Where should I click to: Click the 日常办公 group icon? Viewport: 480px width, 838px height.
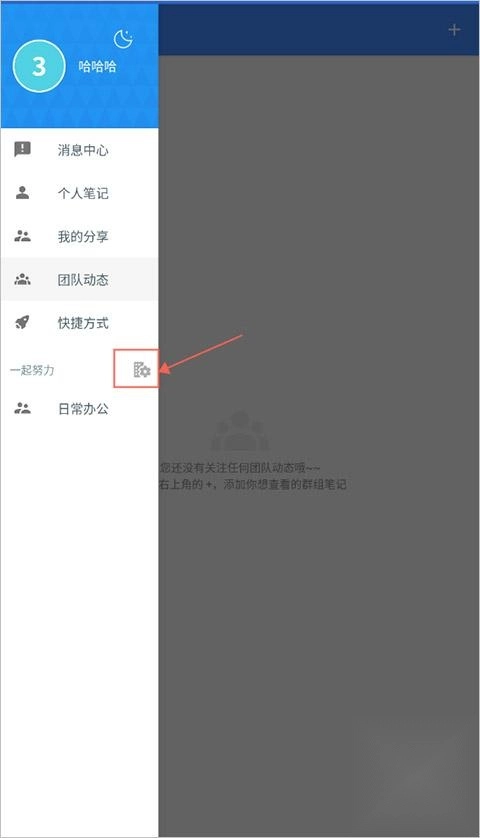point(22,408)
